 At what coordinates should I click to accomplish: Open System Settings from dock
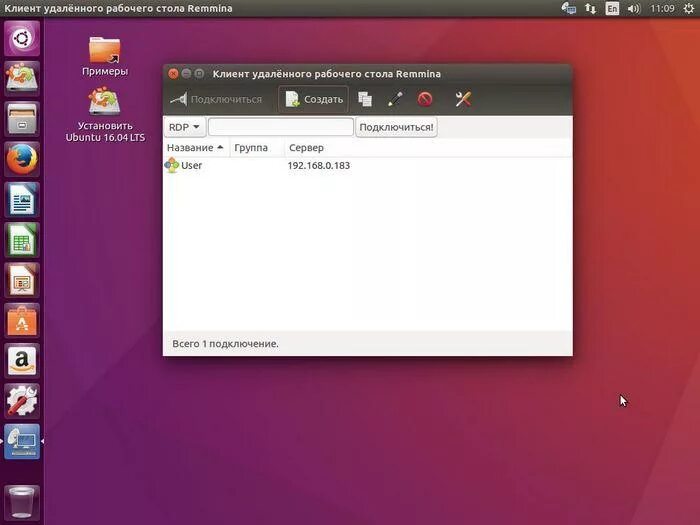point(22,401)
